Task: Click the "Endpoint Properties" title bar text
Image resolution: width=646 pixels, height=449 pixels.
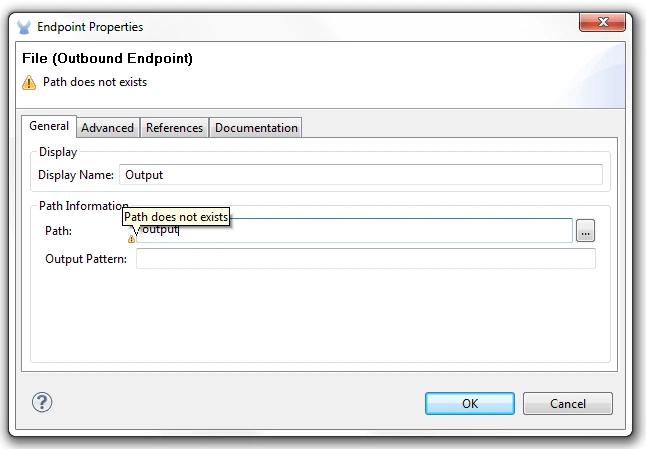Action: click(x=90, y=27)
